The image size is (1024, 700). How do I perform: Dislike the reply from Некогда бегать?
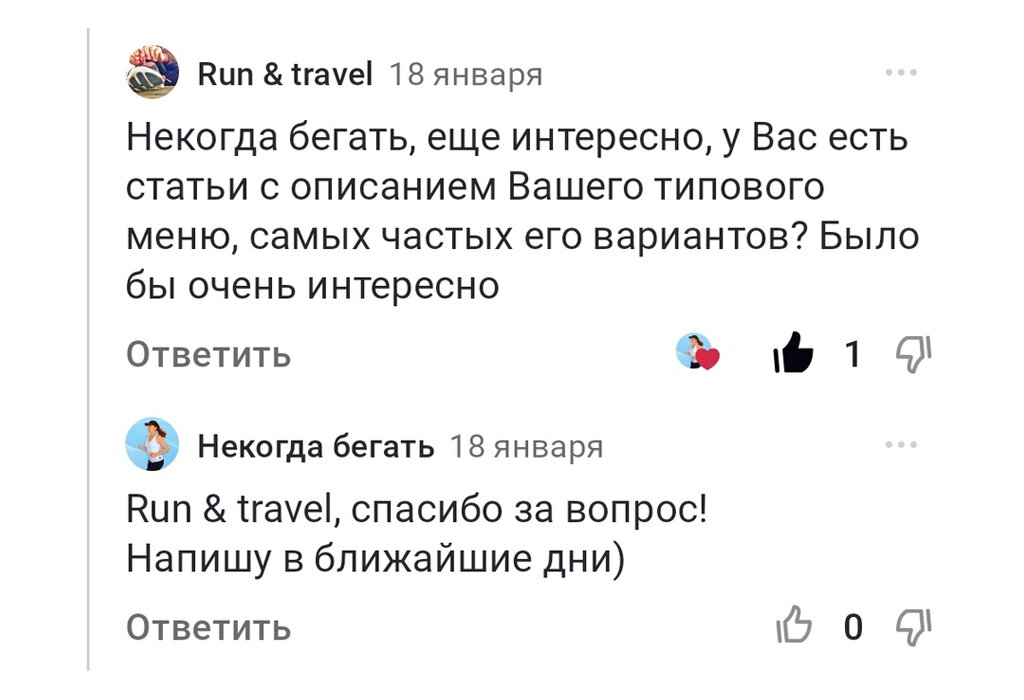(913, 625)
